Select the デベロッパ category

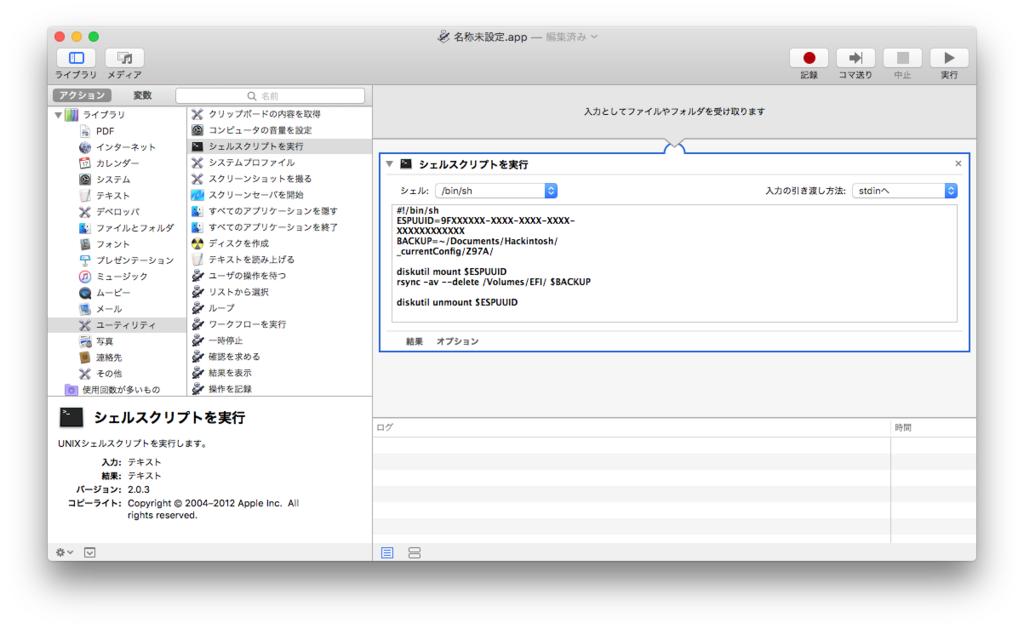pyautogui.click(x=117, y=212)
